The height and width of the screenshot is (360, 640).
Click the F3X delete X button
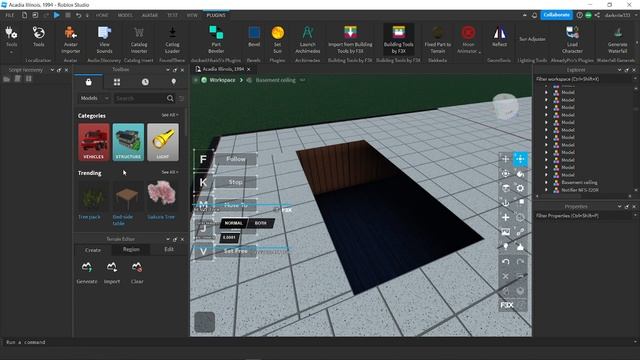click(505, 276)
